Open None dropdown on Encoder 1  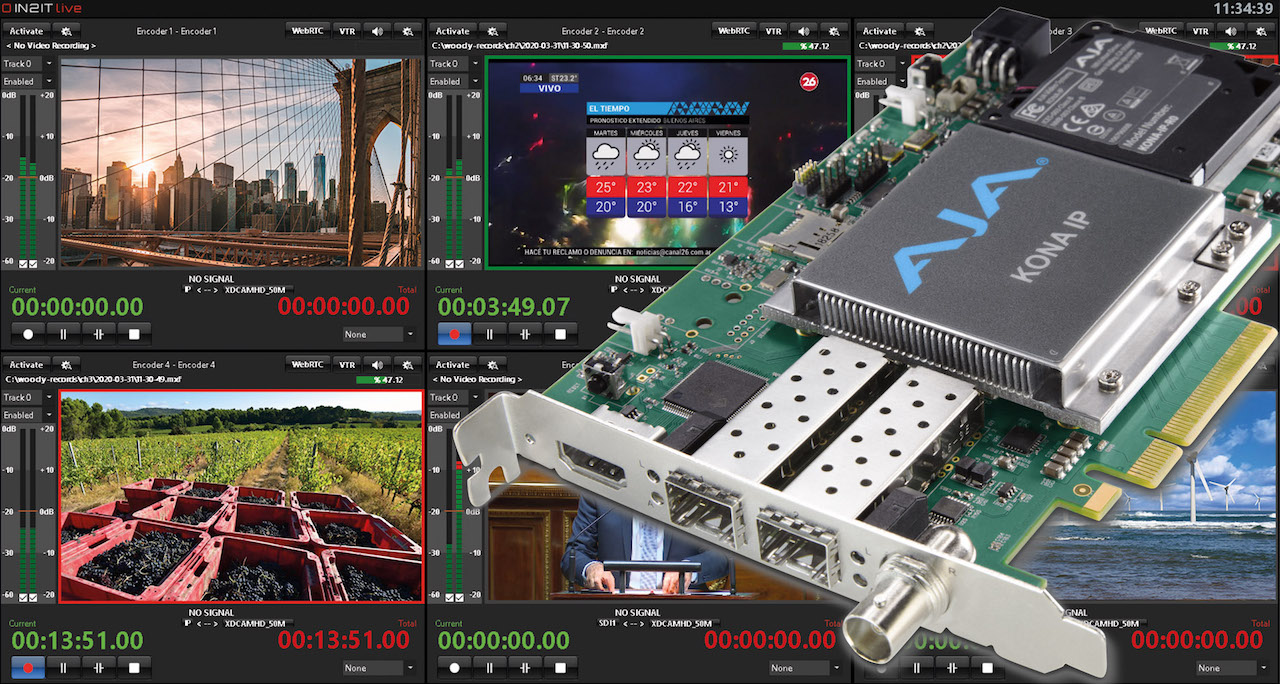point(378,334)
